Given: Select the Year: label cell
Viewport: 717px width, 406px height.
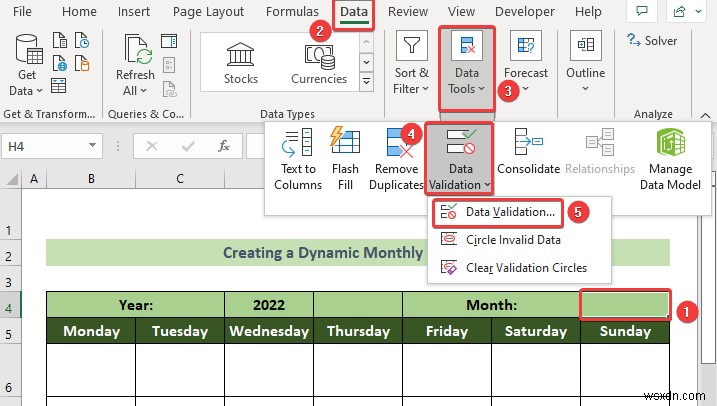Looking at the screenshot, I should click(x=136, y=305).
